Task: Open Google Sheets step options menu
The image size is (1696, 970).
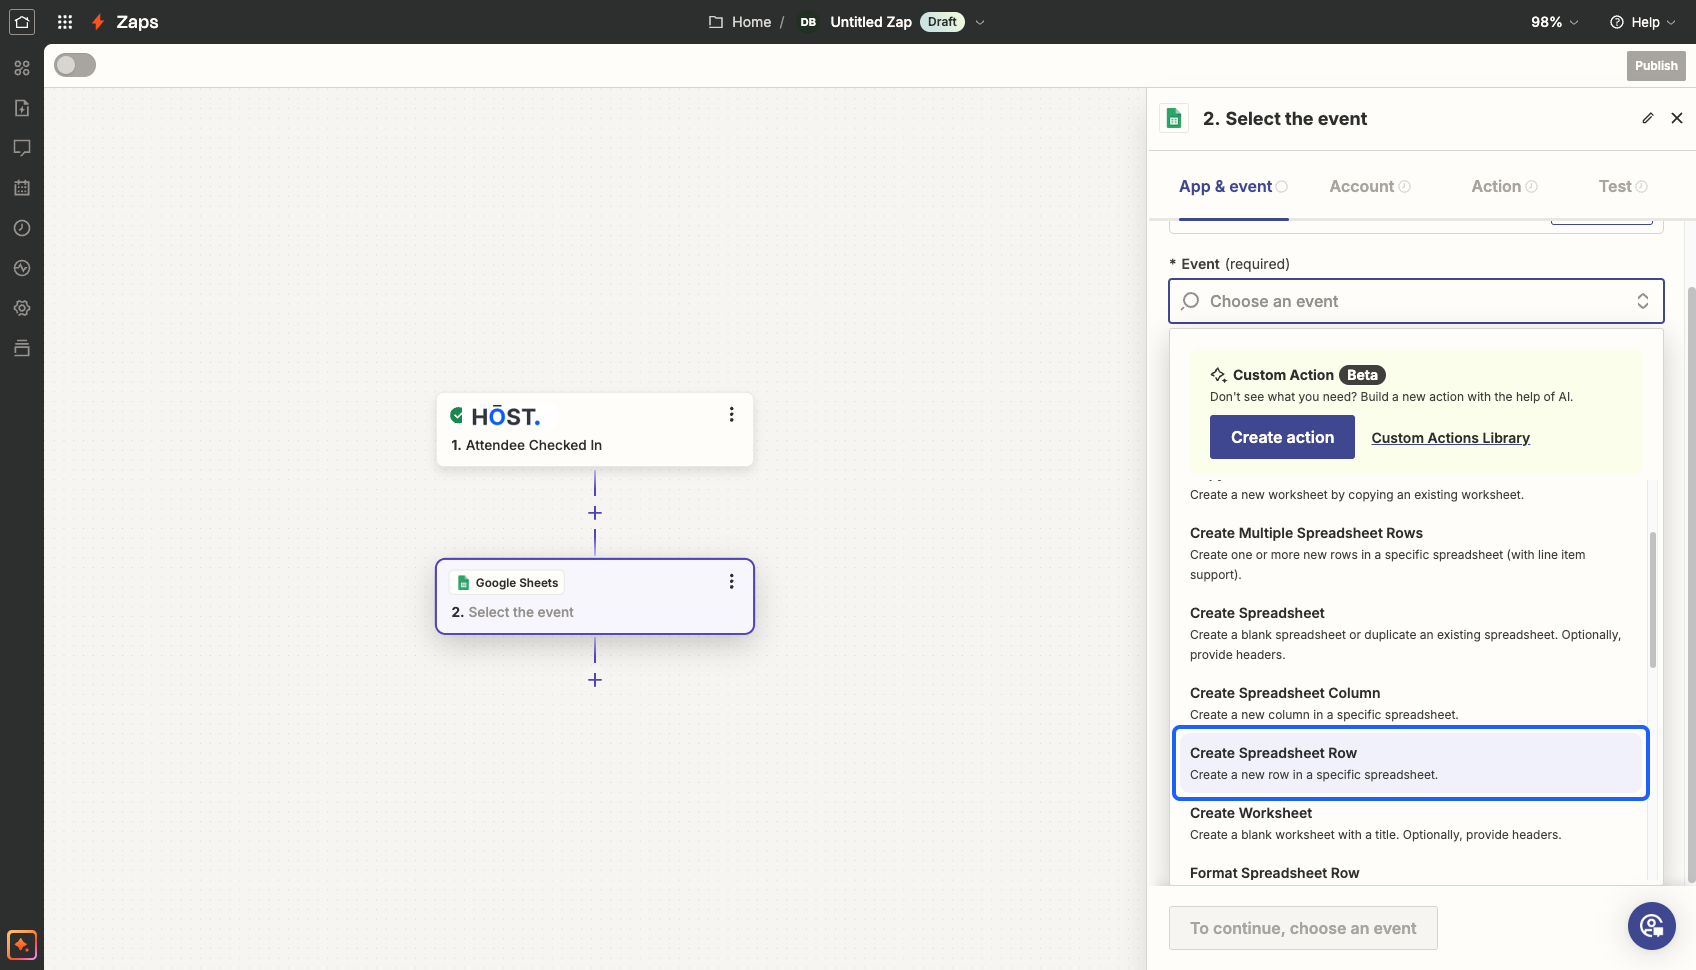Action: [x=732, y=581]
